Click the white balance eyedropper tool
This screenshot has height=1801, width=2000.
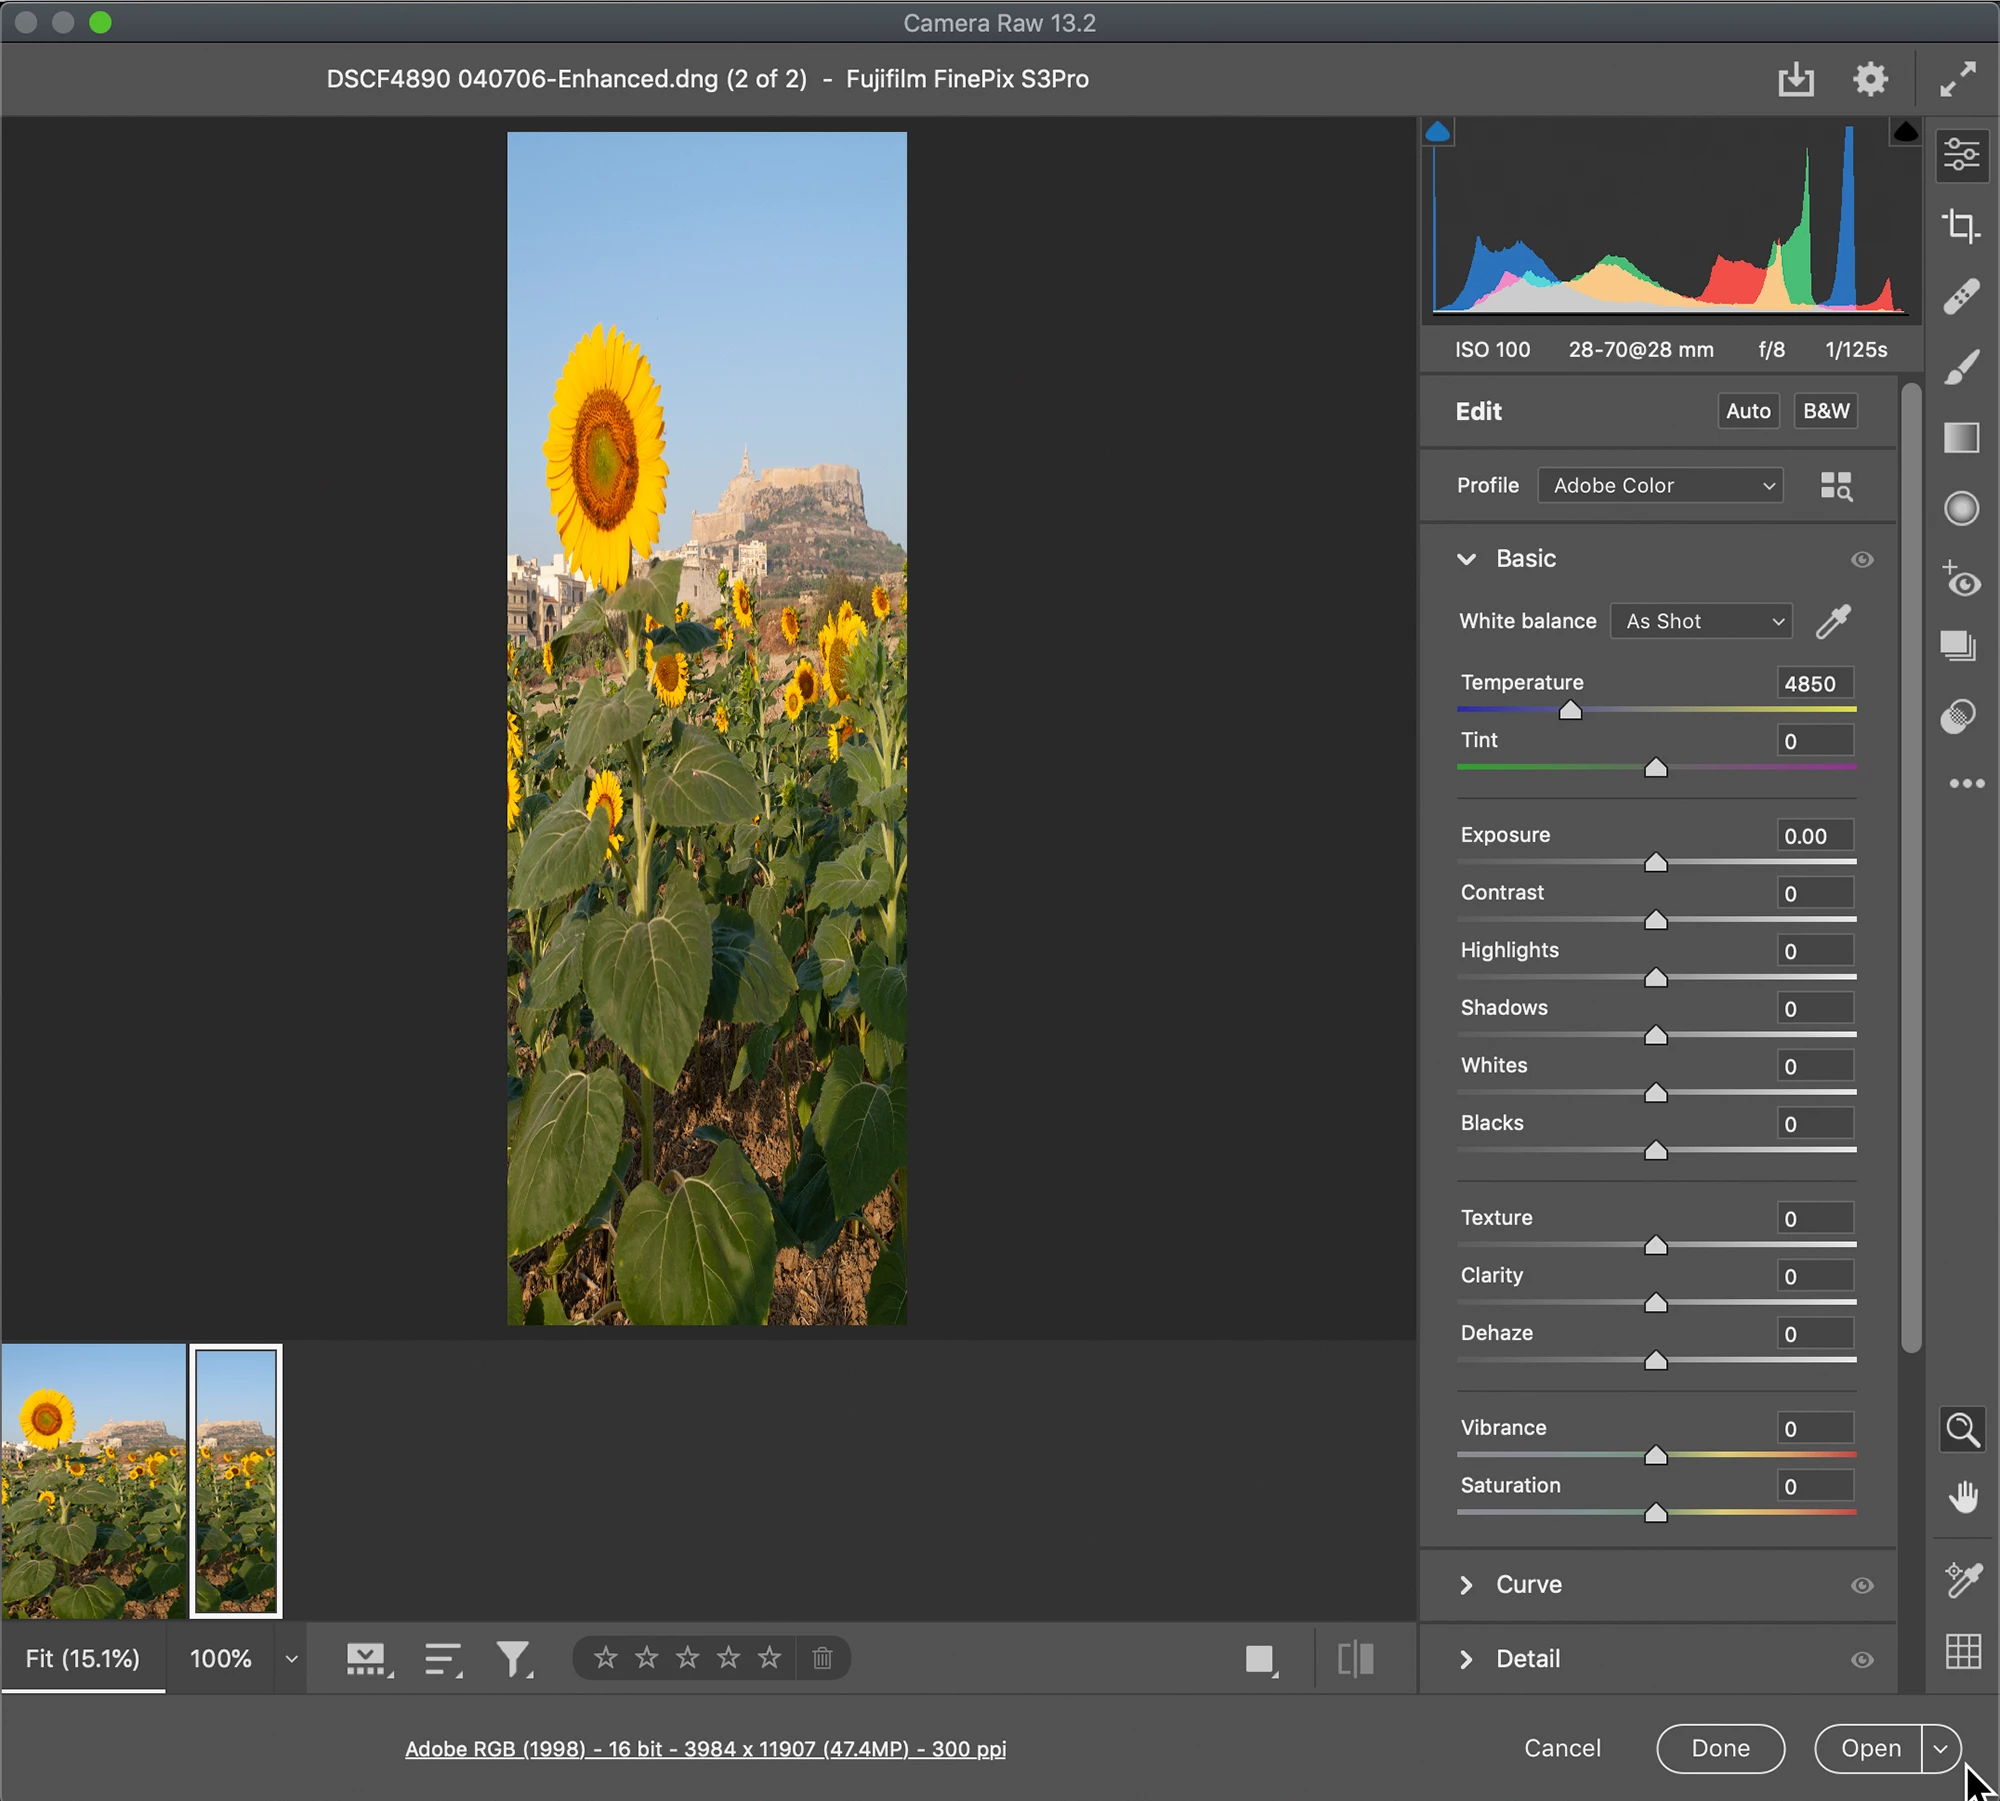coord(1833,621)
